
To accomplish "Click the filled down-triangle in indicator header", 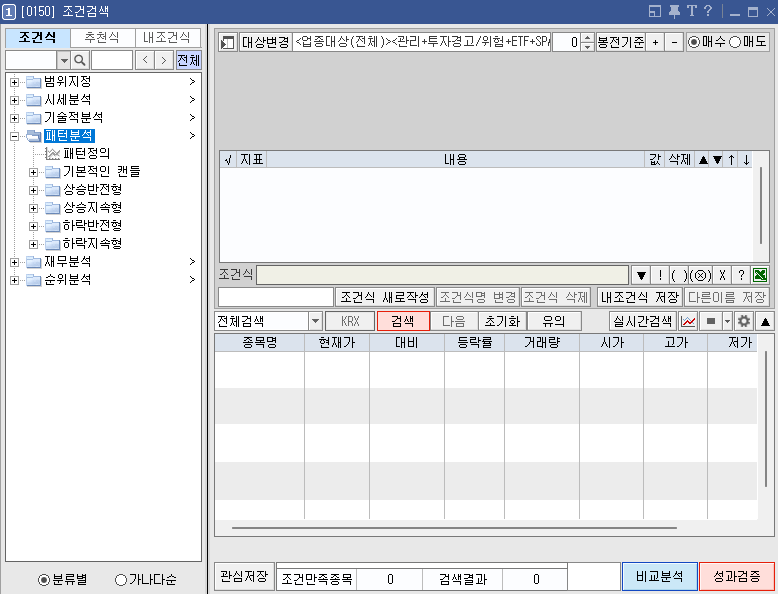I will pos(717,160).
